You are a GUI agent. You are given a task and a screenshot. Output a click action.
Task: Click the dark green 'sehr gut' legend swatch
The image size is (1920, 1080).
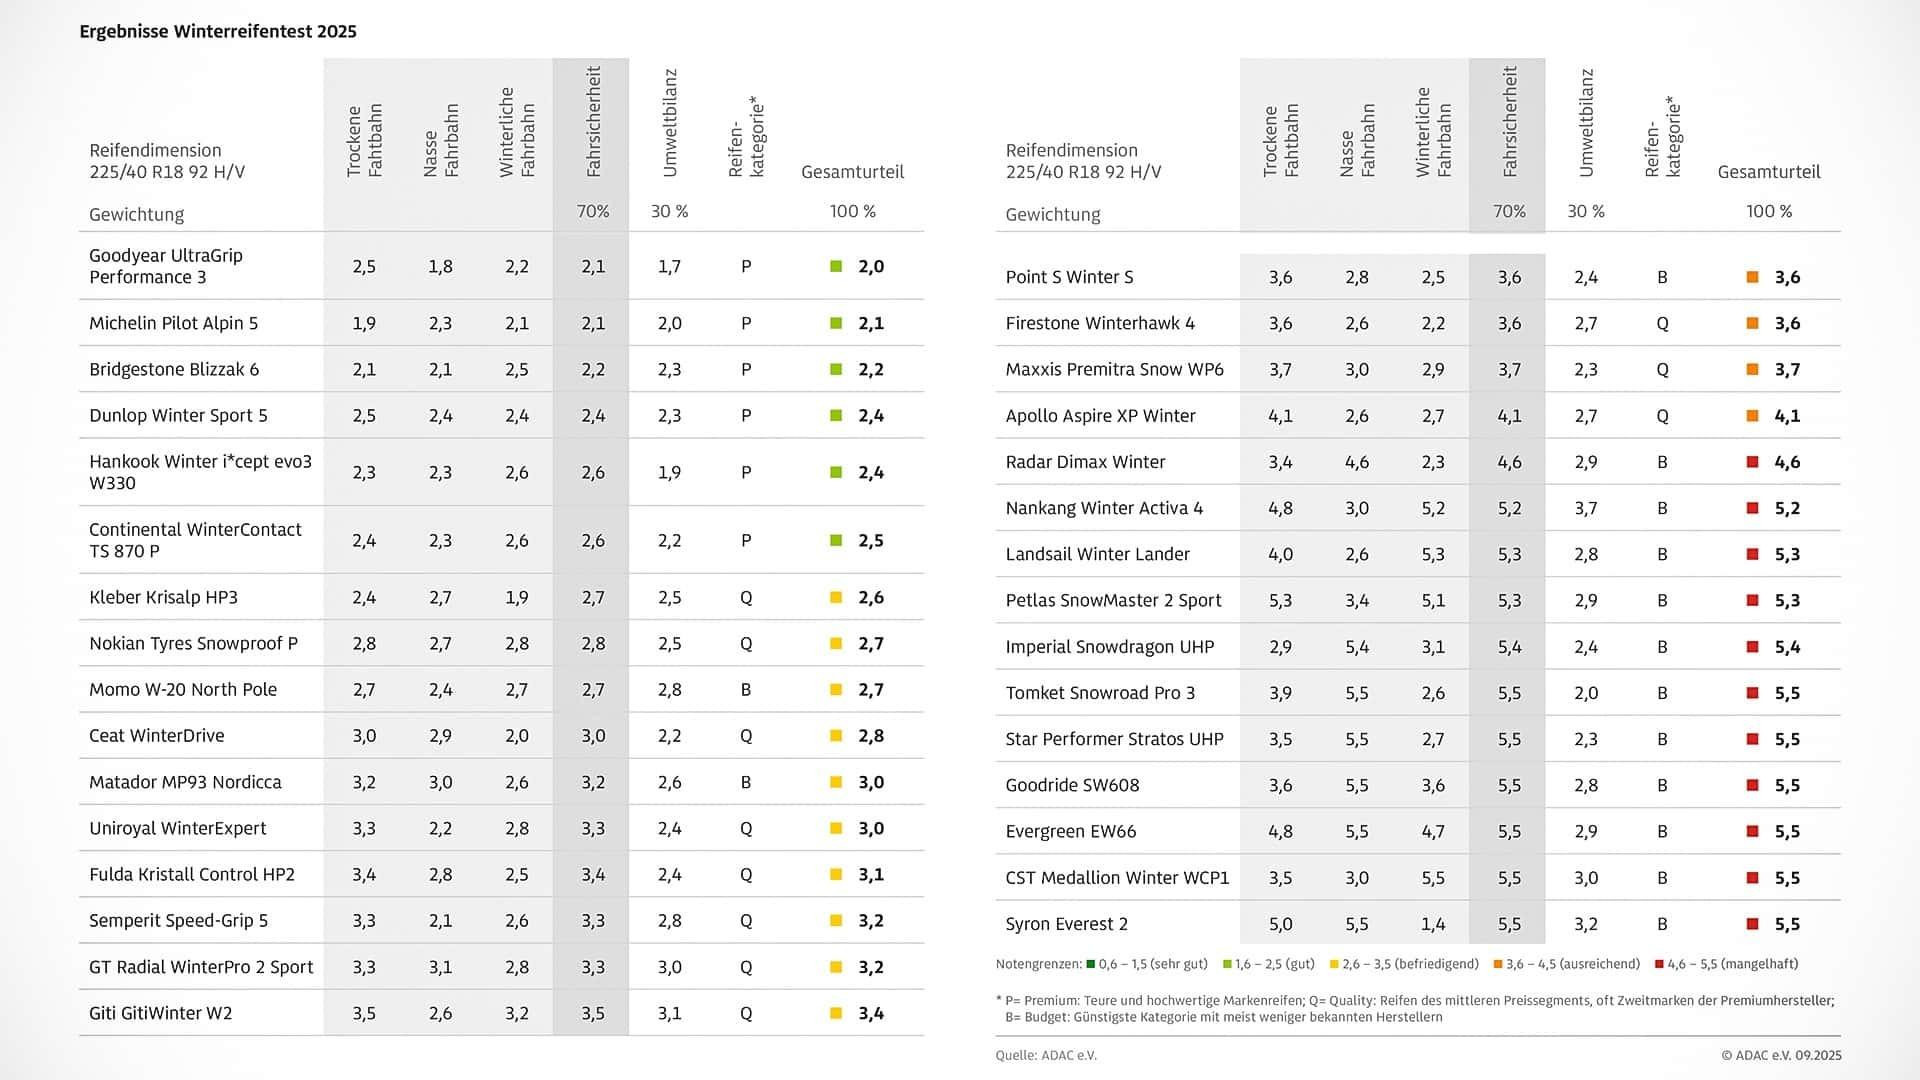pos(1090,964)
